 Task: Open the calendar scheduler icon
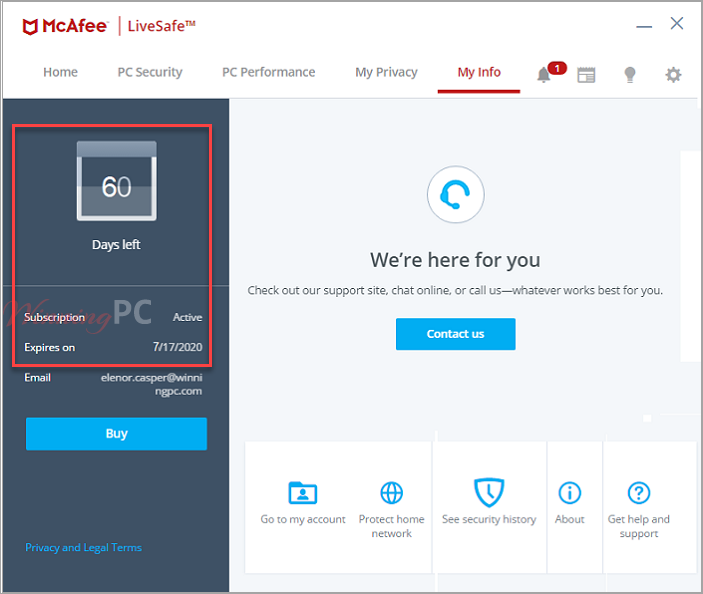tap(586, 75)
